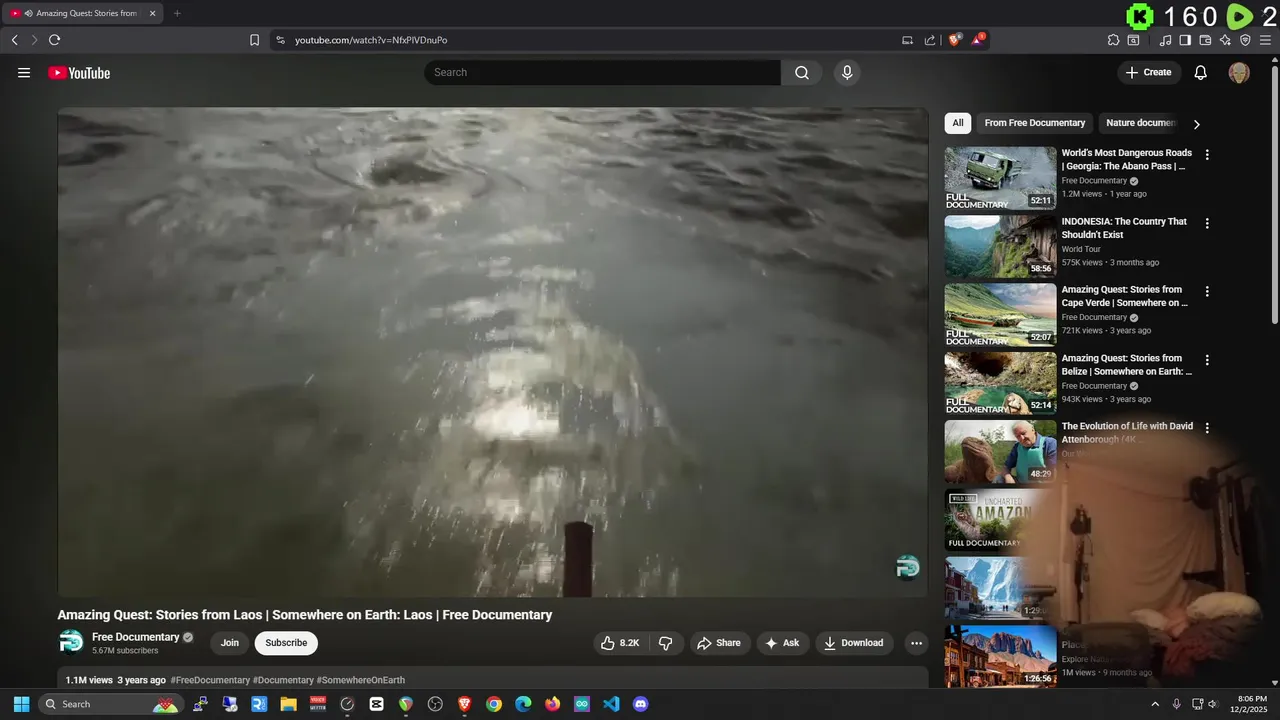Switch to the Amazing Quest browser tab
The width and height of the screenshot is (1280, 720).
pyautogui.click(x=83, y=13)
